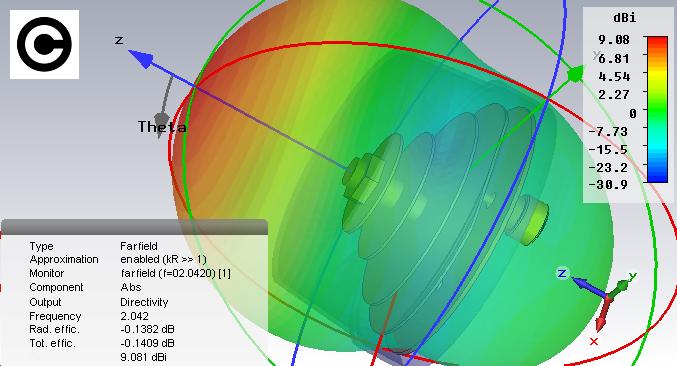Click the small triad's red X arrow
Screen dimensions: 677x366
(602, 316)
